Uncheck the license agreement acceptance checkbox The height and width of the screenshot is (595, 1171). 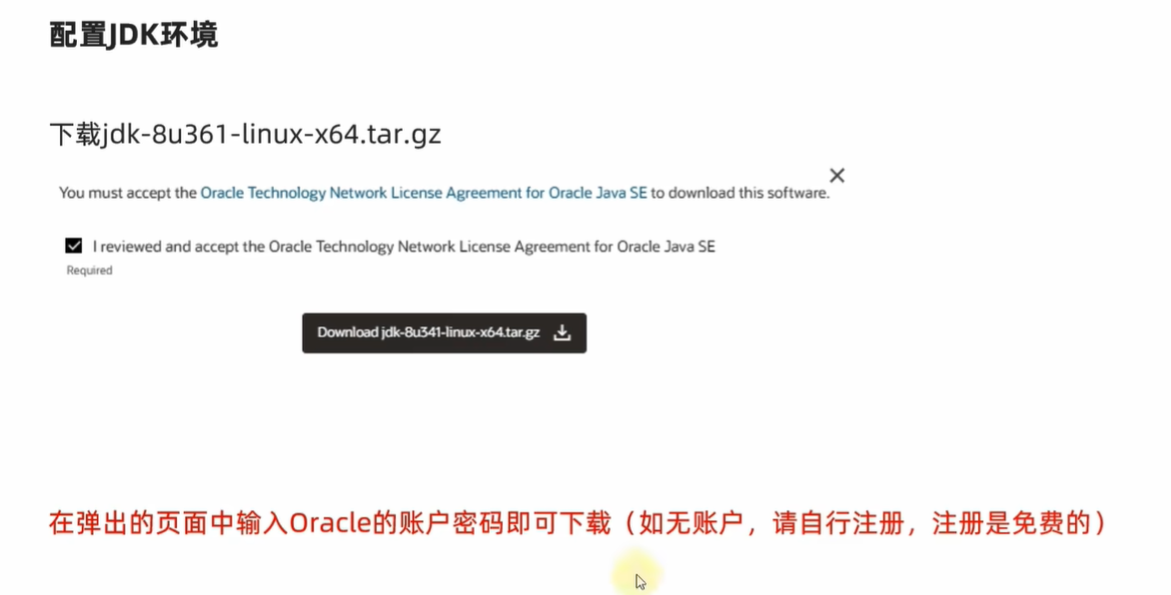pyautogui.click(x=73, y=246)
